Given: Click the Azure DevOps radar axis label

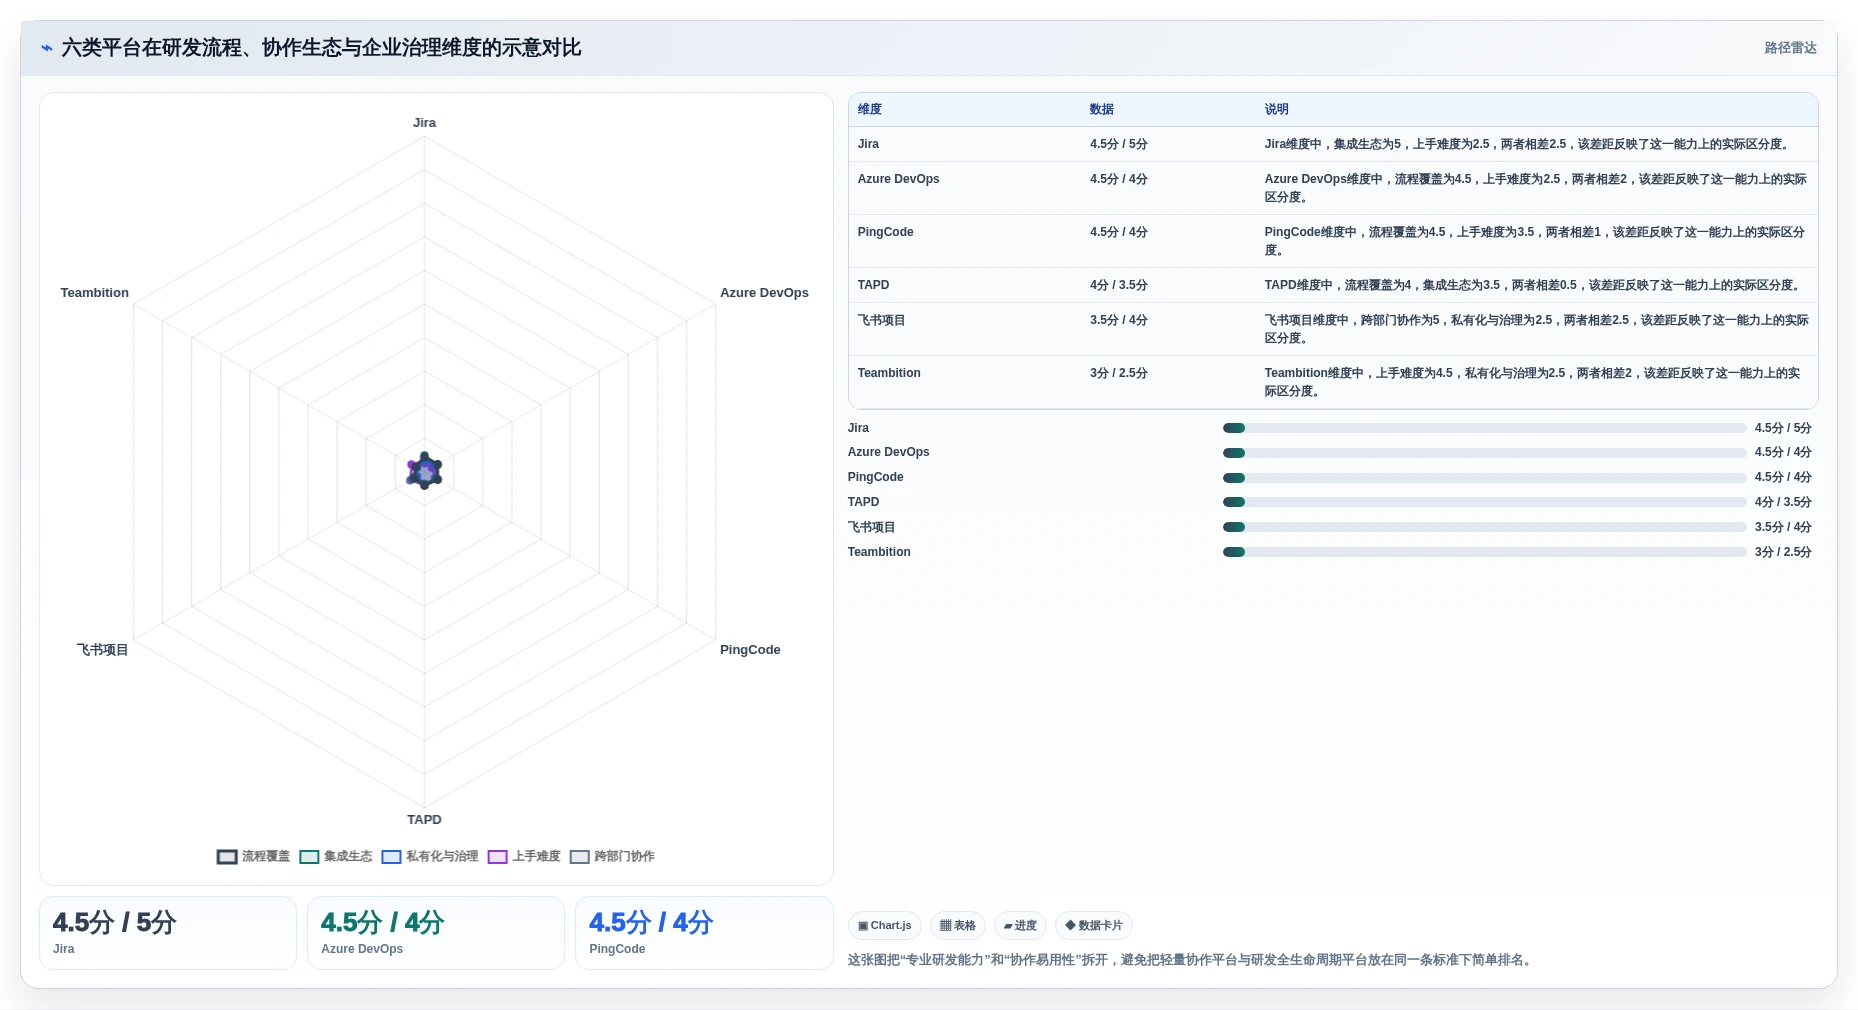Looking at the screenshot, I should click(x=764, y=293).
